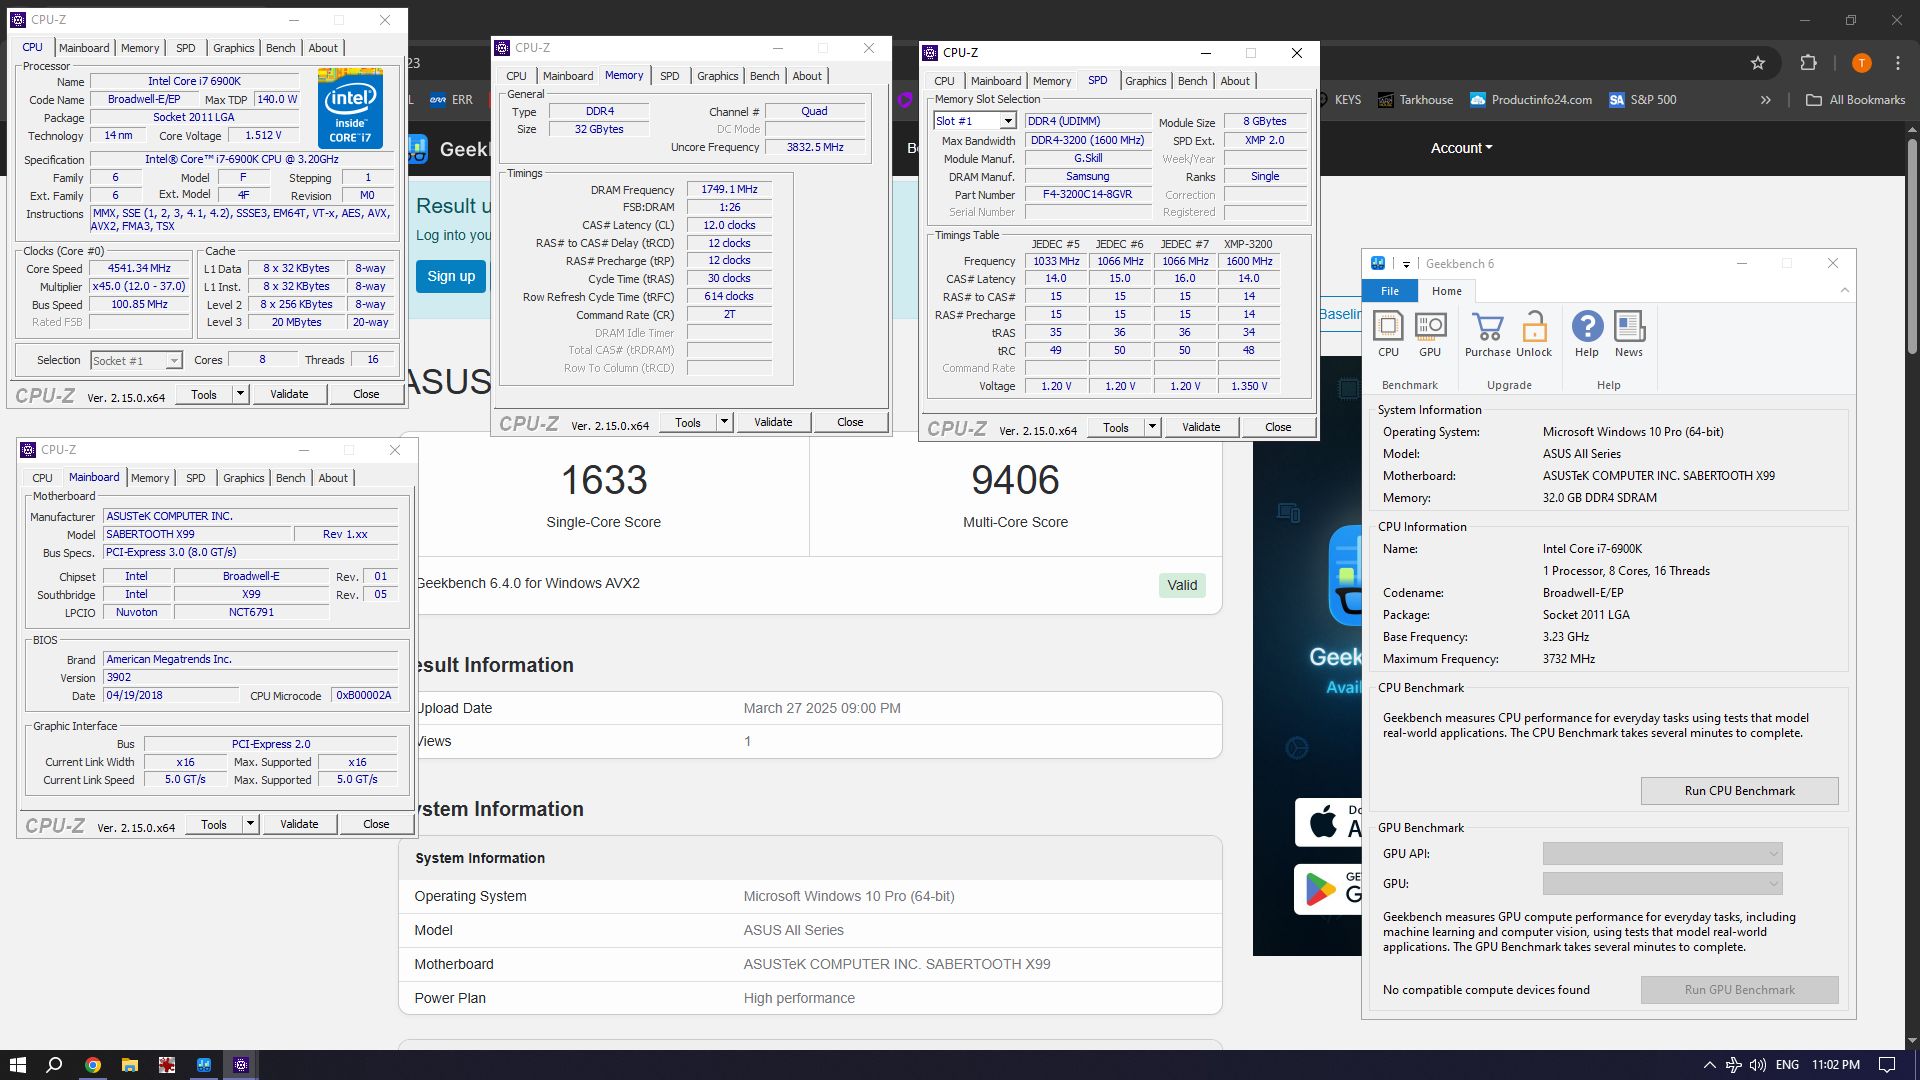1920x1080 pixels.
Task: Show hidden system tray icons
Action: tap(1709, 1065)
